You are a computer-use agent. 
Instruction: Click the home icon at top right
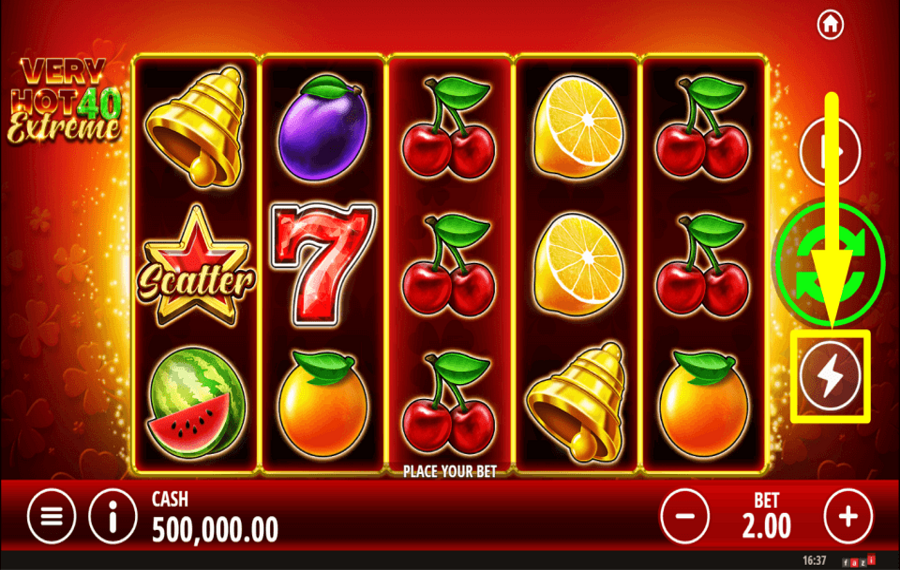coord(830,25)
